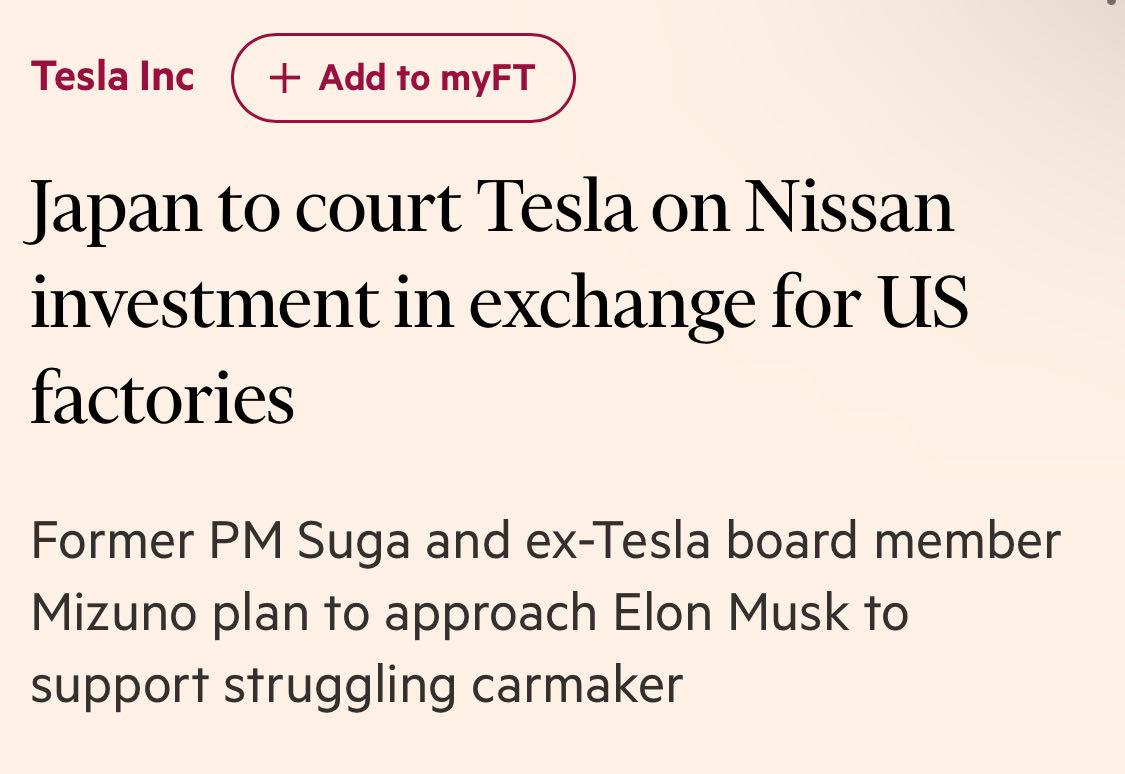
Task: Click the word factories in the headline
Action: [x=162, y=397]
